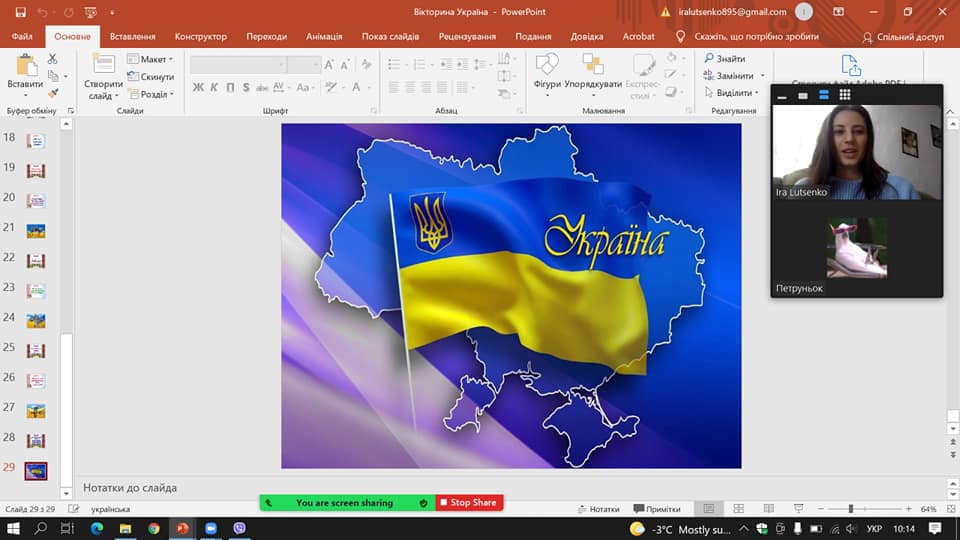Open Windows Start menu
Image resolution: width=960 pixels, height=540 pixels.
click(13, 528)
